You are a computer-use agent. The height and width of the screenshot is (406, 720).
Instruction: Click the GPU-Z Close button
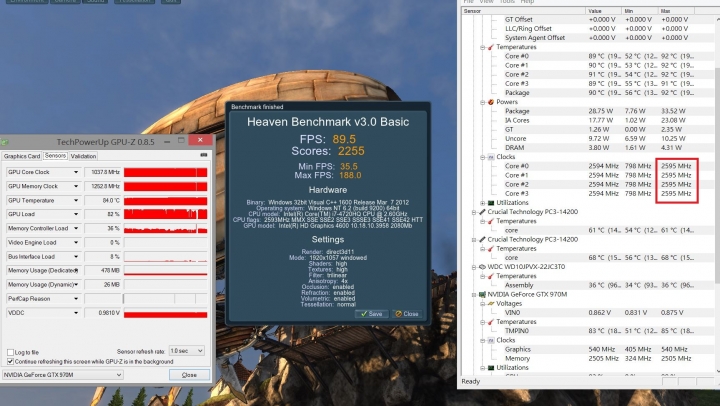189,375
